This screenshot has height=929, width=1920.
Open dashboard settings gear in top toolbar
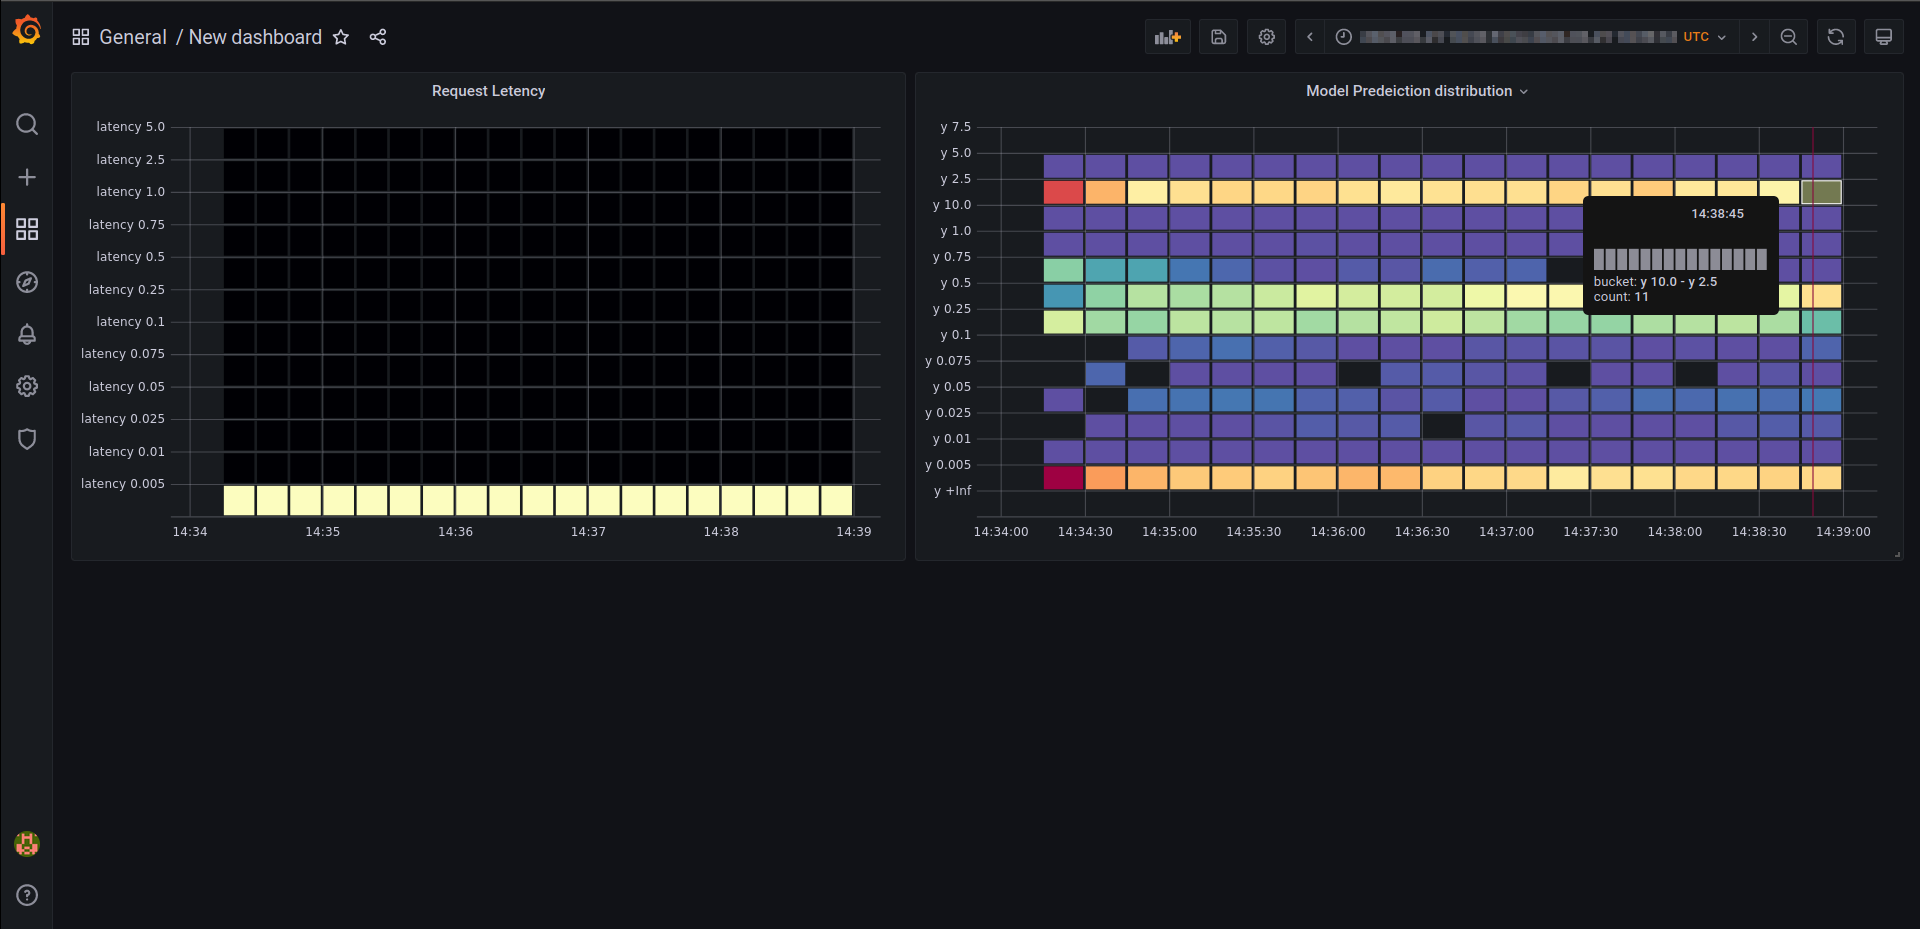[x=1266, y=37]
